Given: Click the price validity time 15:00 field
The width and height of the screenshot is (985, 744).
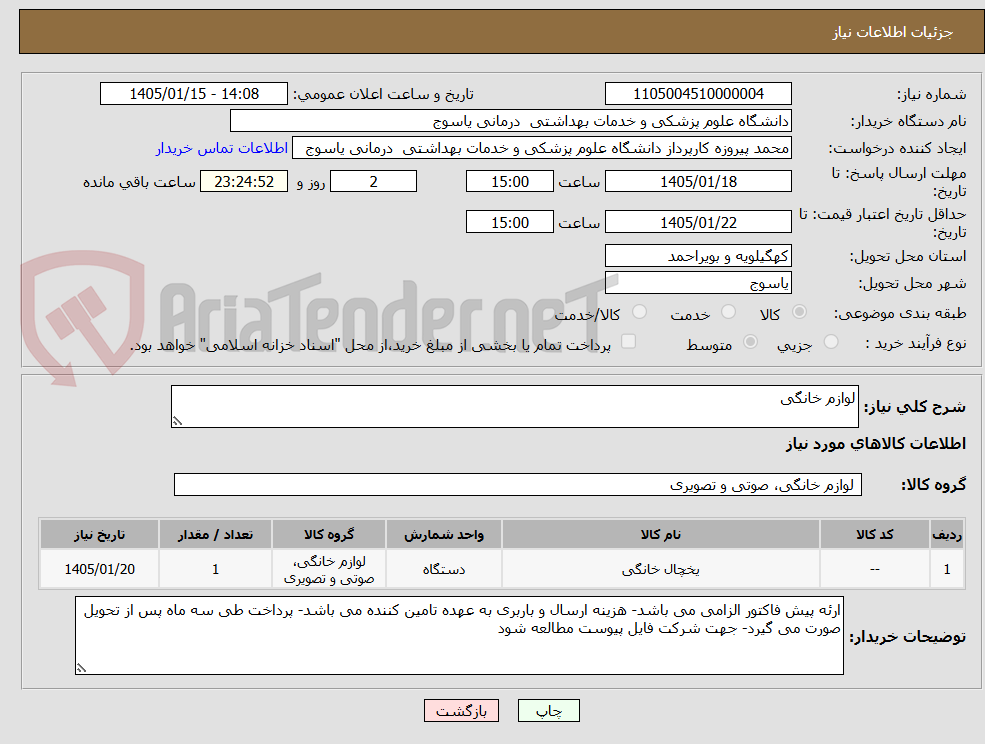Looking at the screenshot, I should coord(509,222).
